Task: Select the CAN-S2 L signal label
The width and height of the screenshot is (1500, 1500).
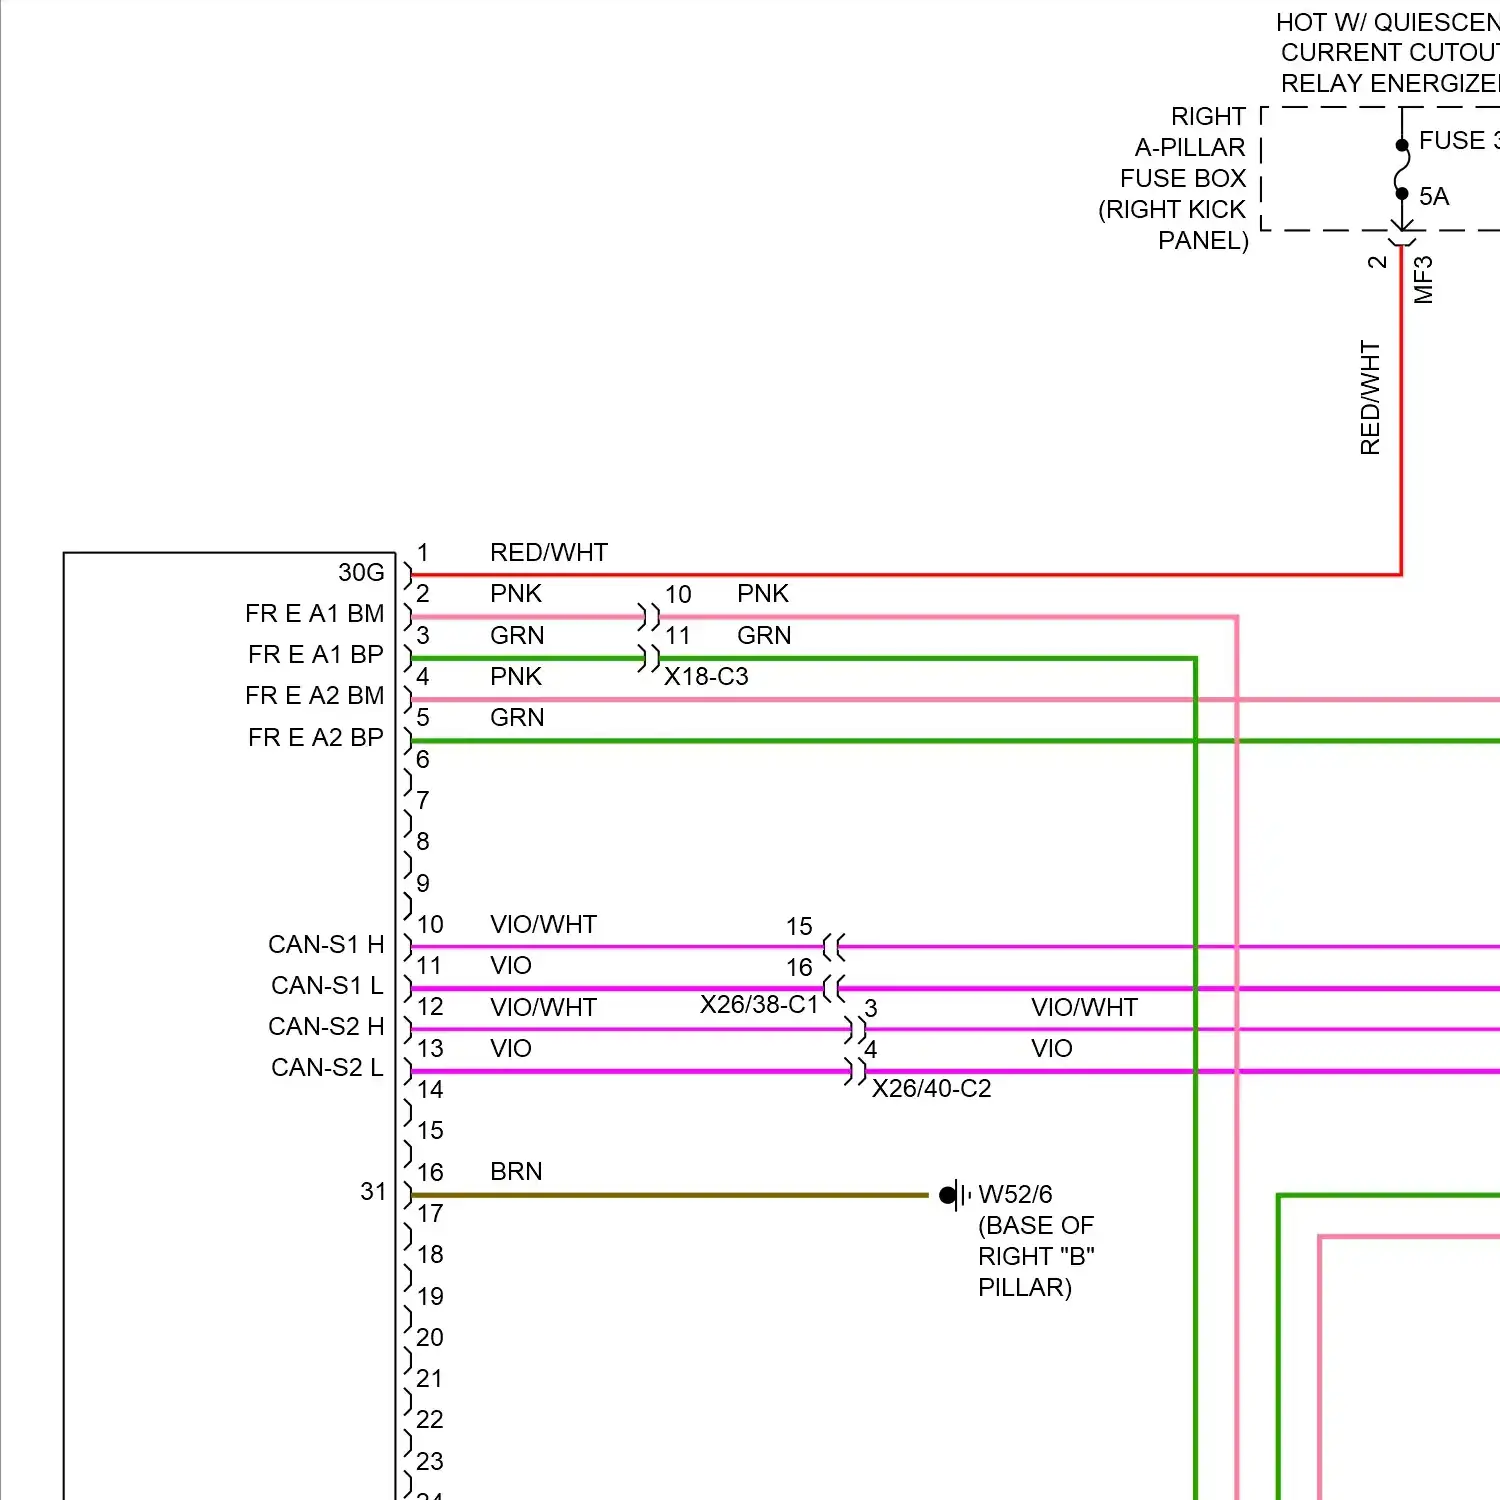Action: tap(327, 1068)
